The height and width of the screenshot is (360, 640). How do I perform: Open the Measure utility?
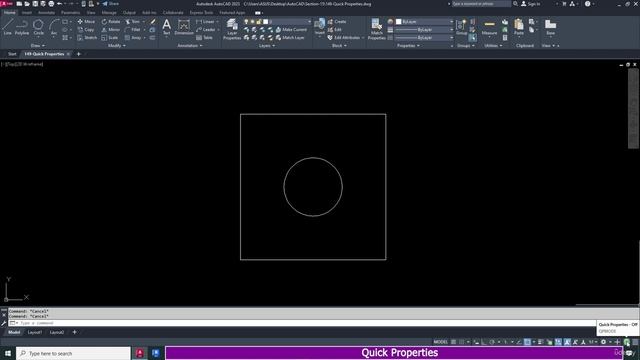(489, 27)
